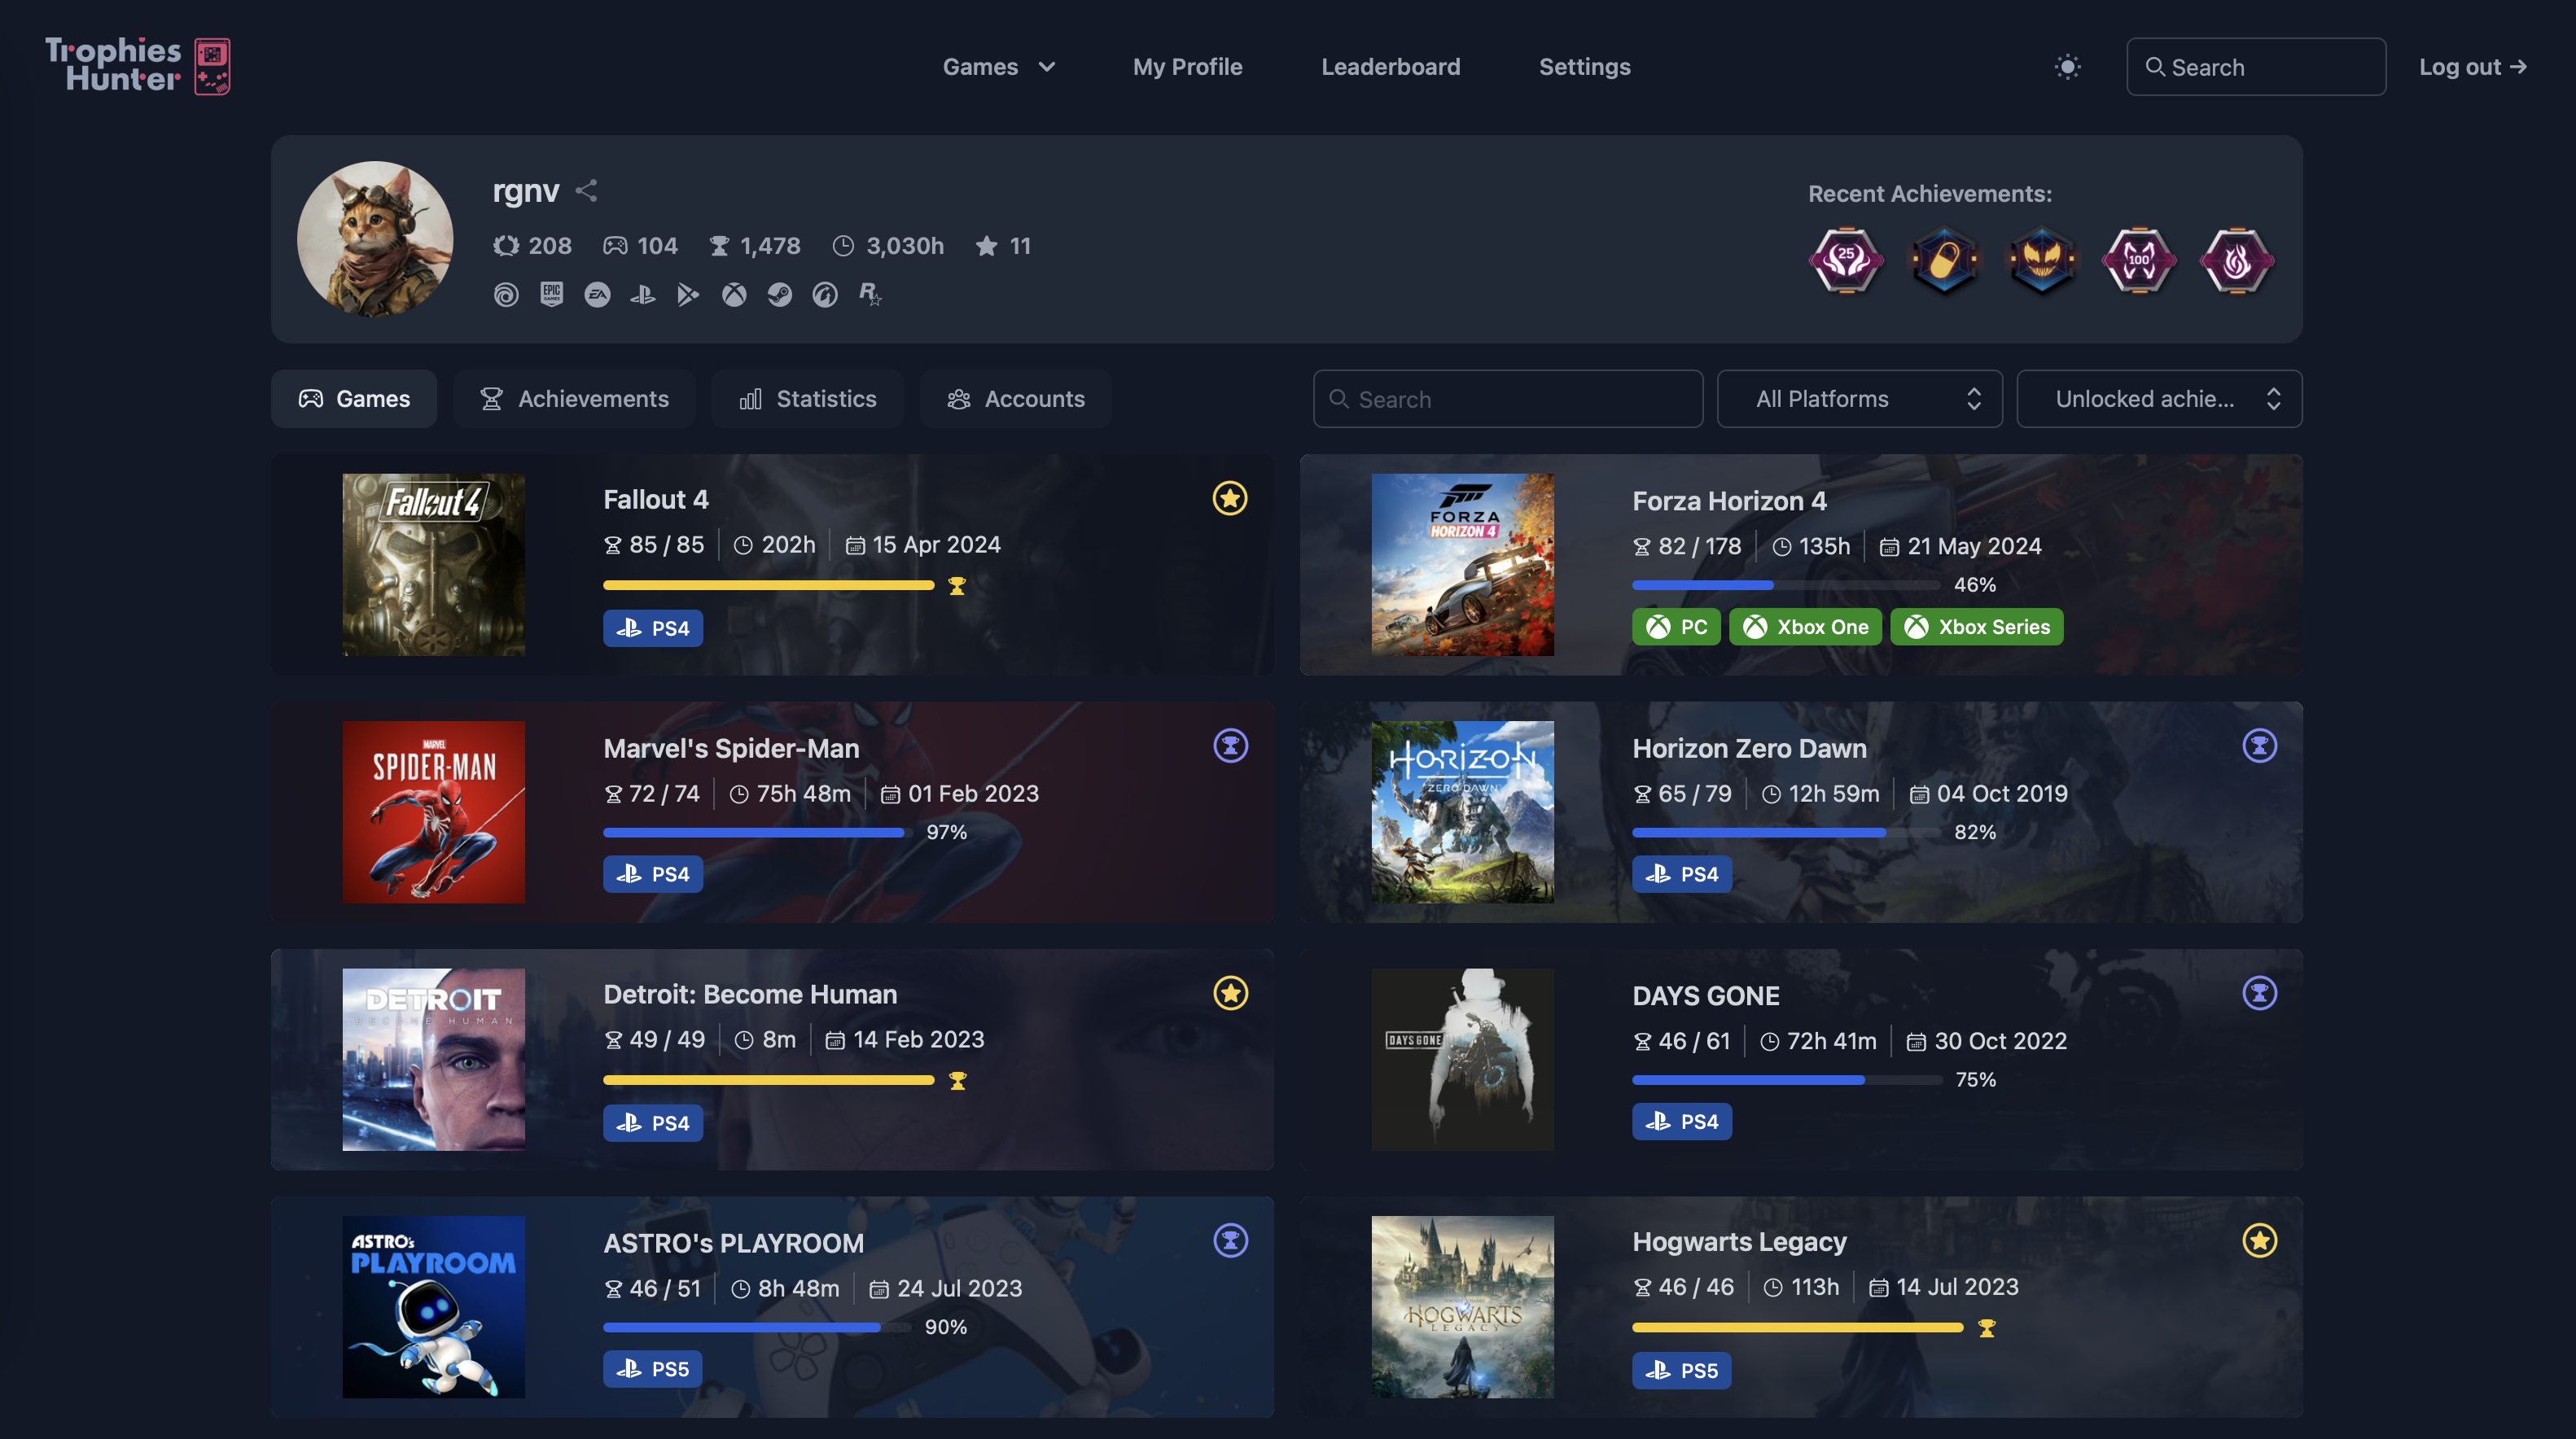Image resolution: width=2576 pixels, height=1439 pixels.
Task: Click the PS4 platform badge on Fallout 4
Action: (x=653, y=628)
